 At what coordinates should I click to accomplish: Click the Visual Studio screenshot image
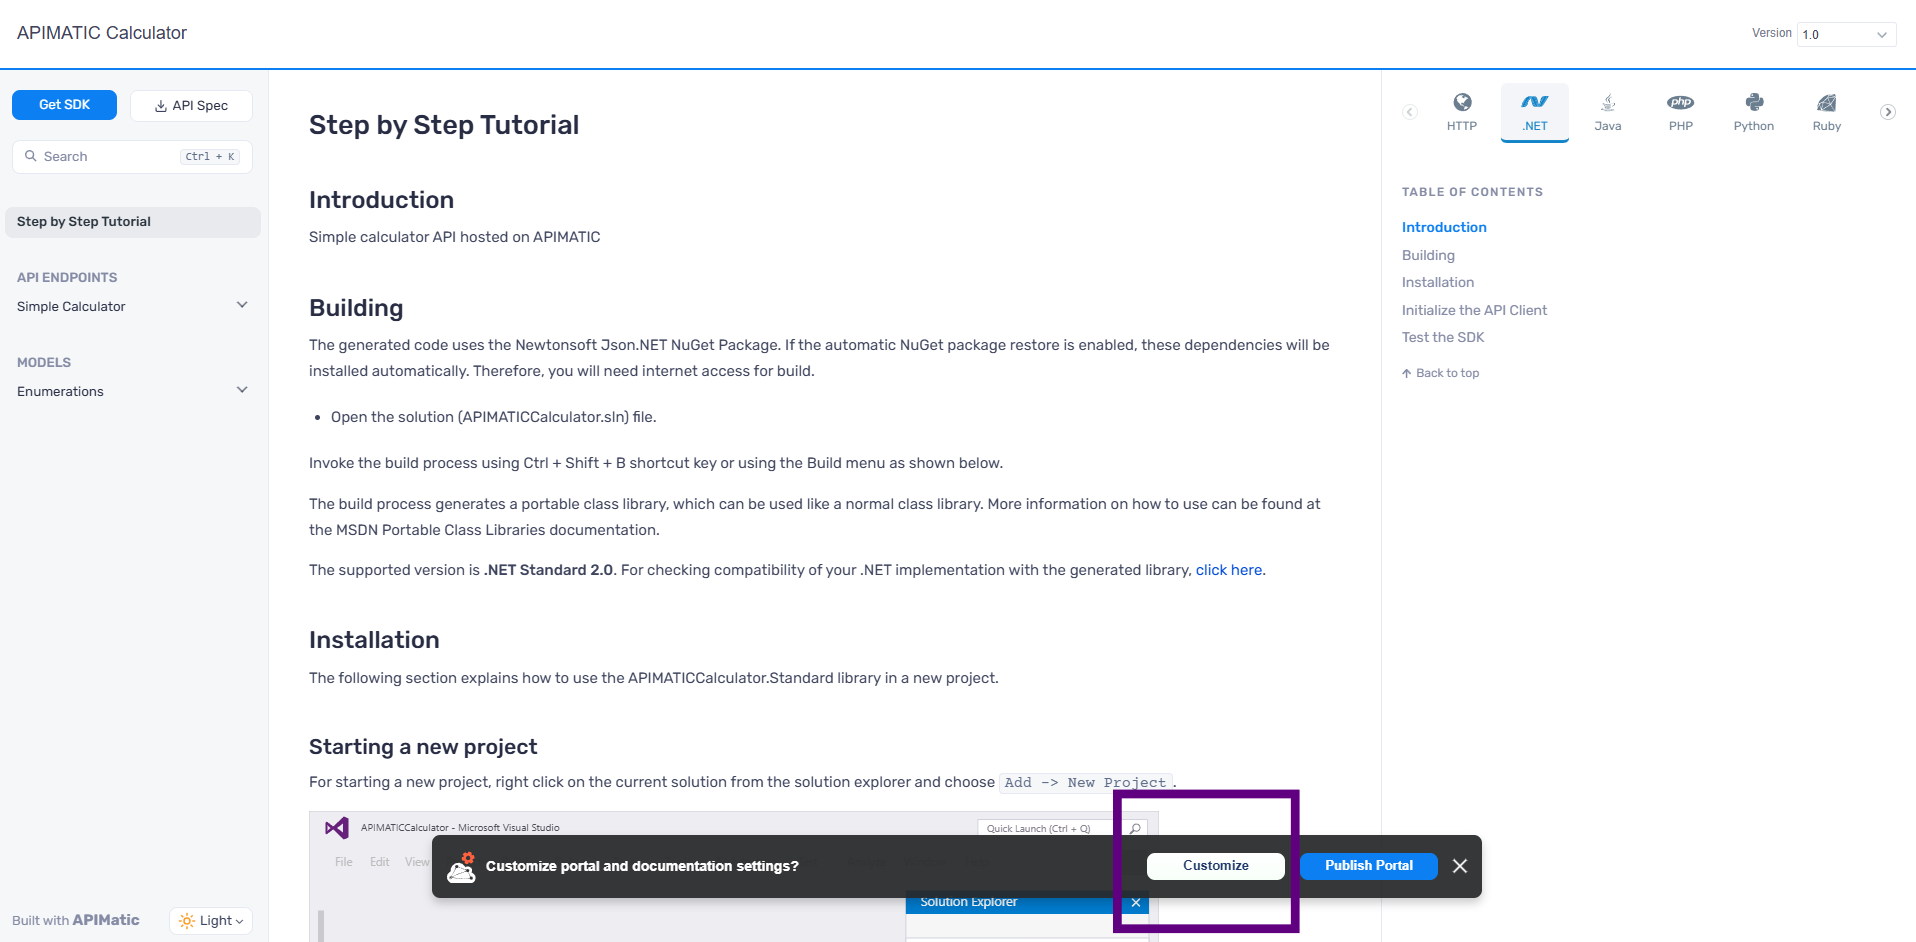pyautogui.click(x=734, y=877)
